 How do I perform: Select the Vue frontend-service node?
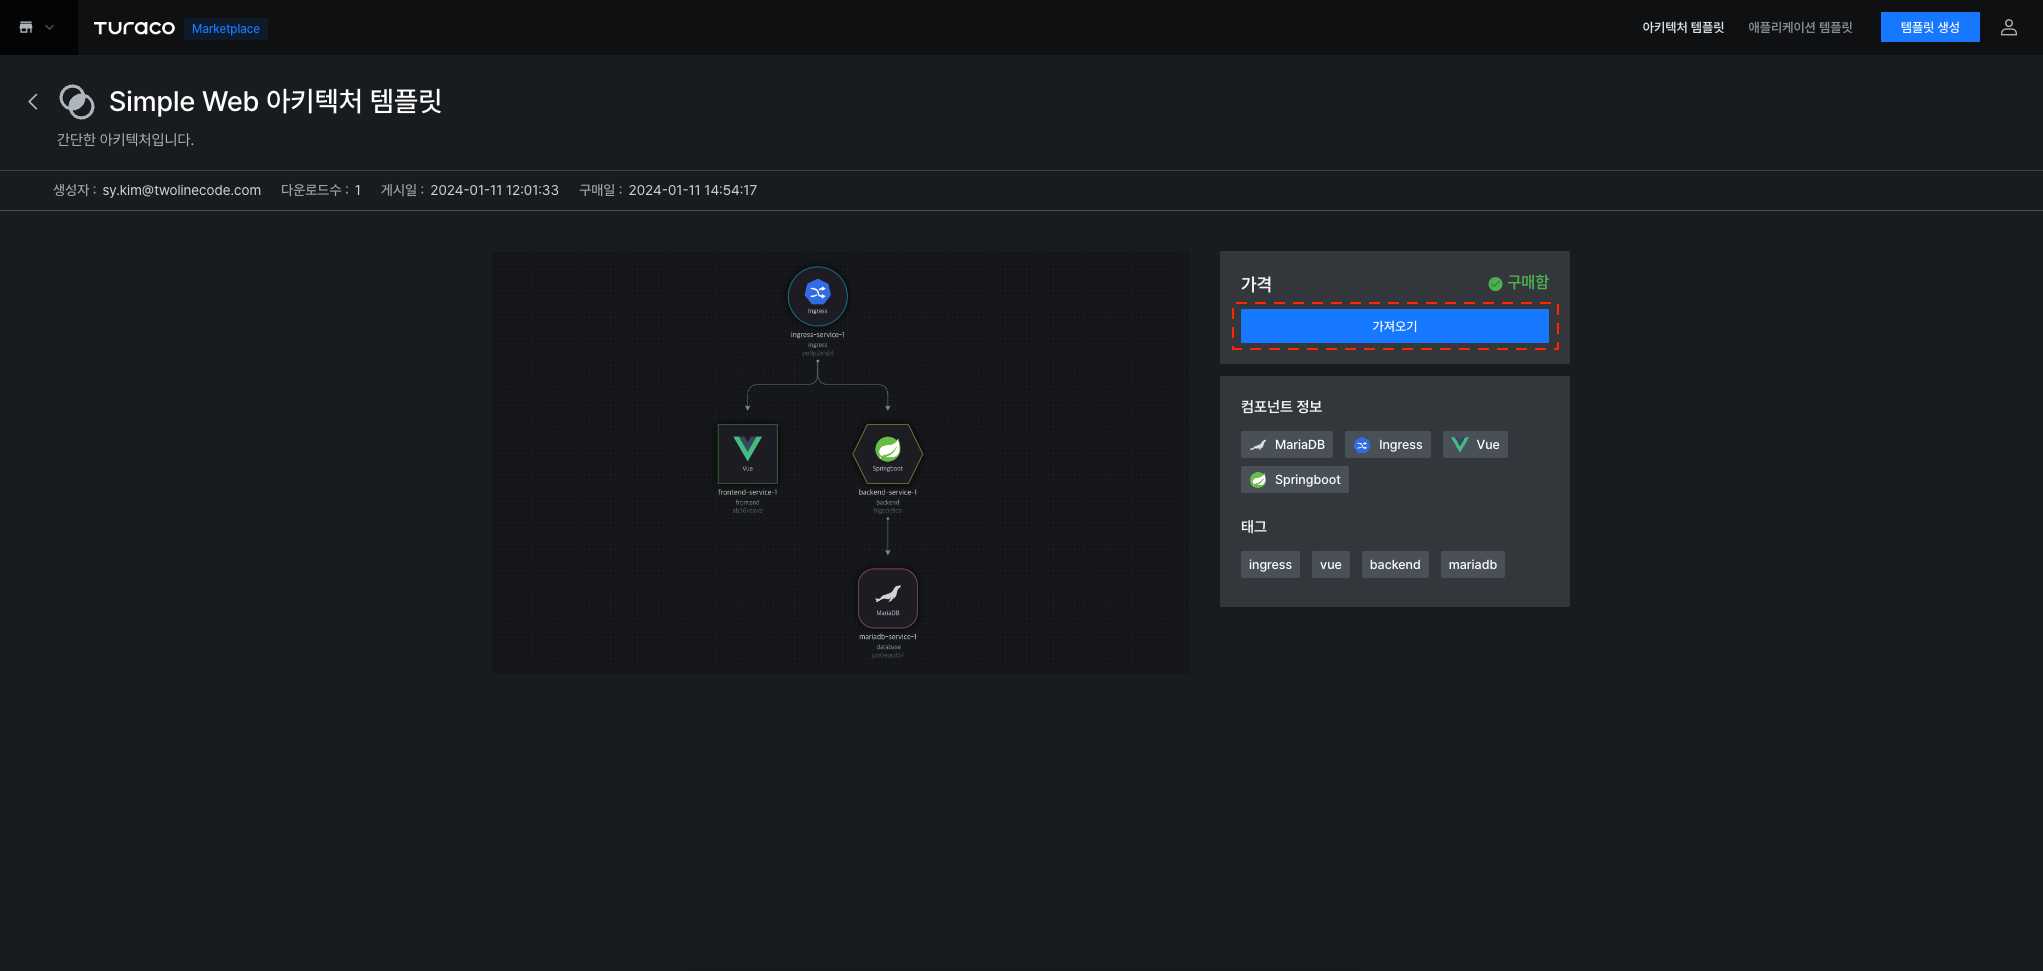(748, 454)
